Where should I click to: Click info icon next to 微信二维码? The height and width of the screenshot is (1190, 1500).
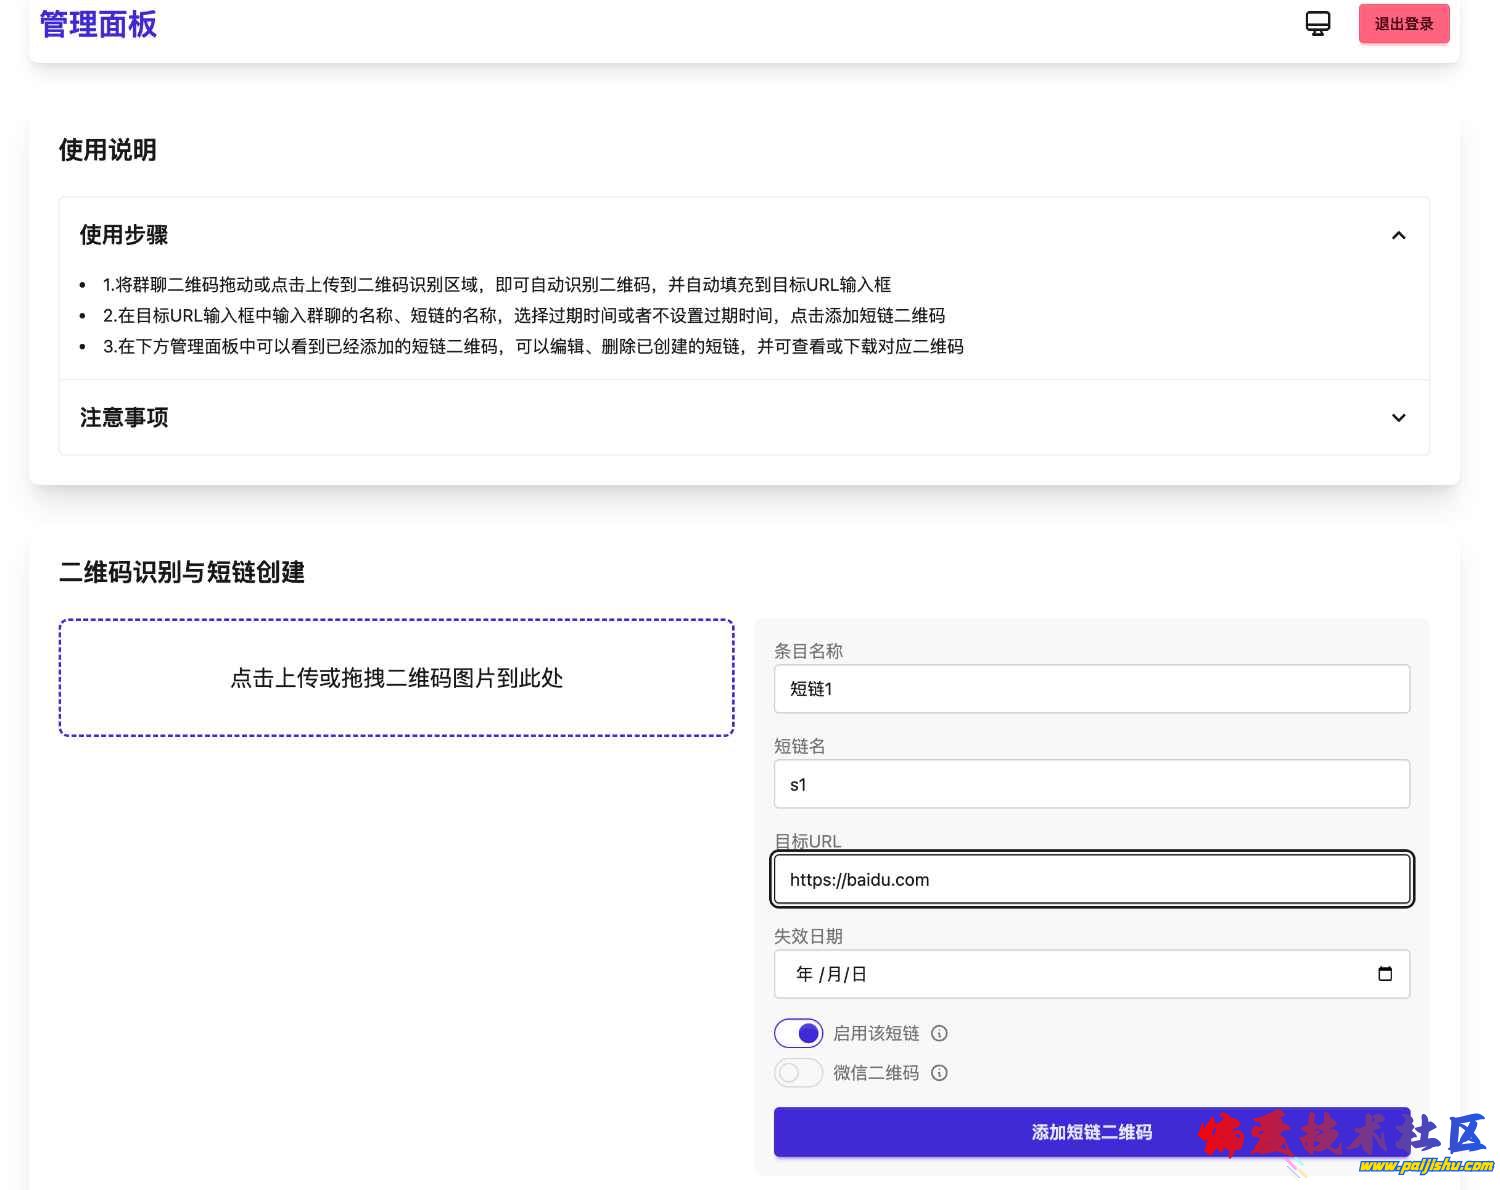click(939, 1073)
